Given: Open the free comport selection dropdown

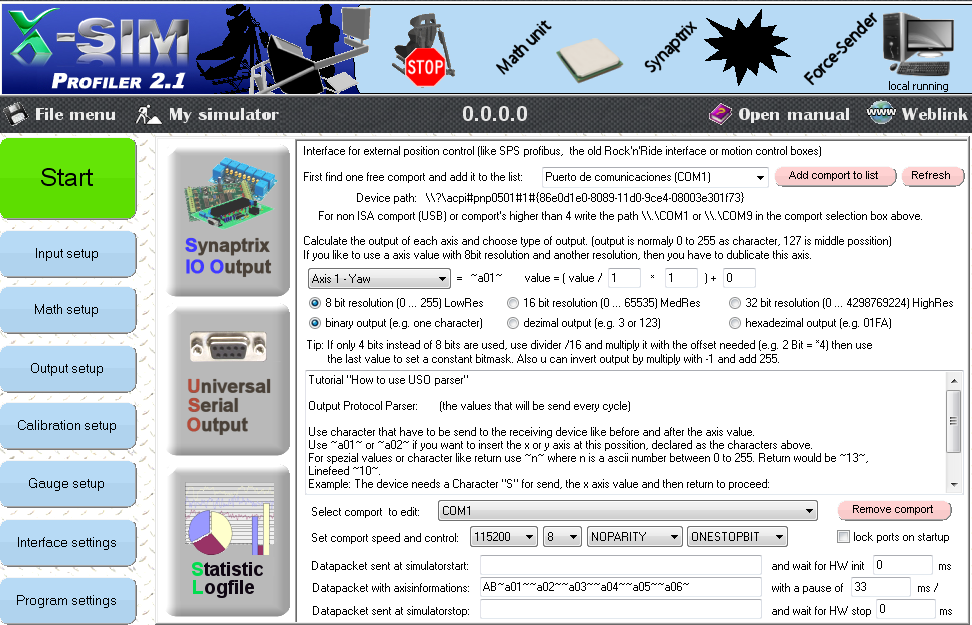Looking at the screenshot, I should point(655,177).
